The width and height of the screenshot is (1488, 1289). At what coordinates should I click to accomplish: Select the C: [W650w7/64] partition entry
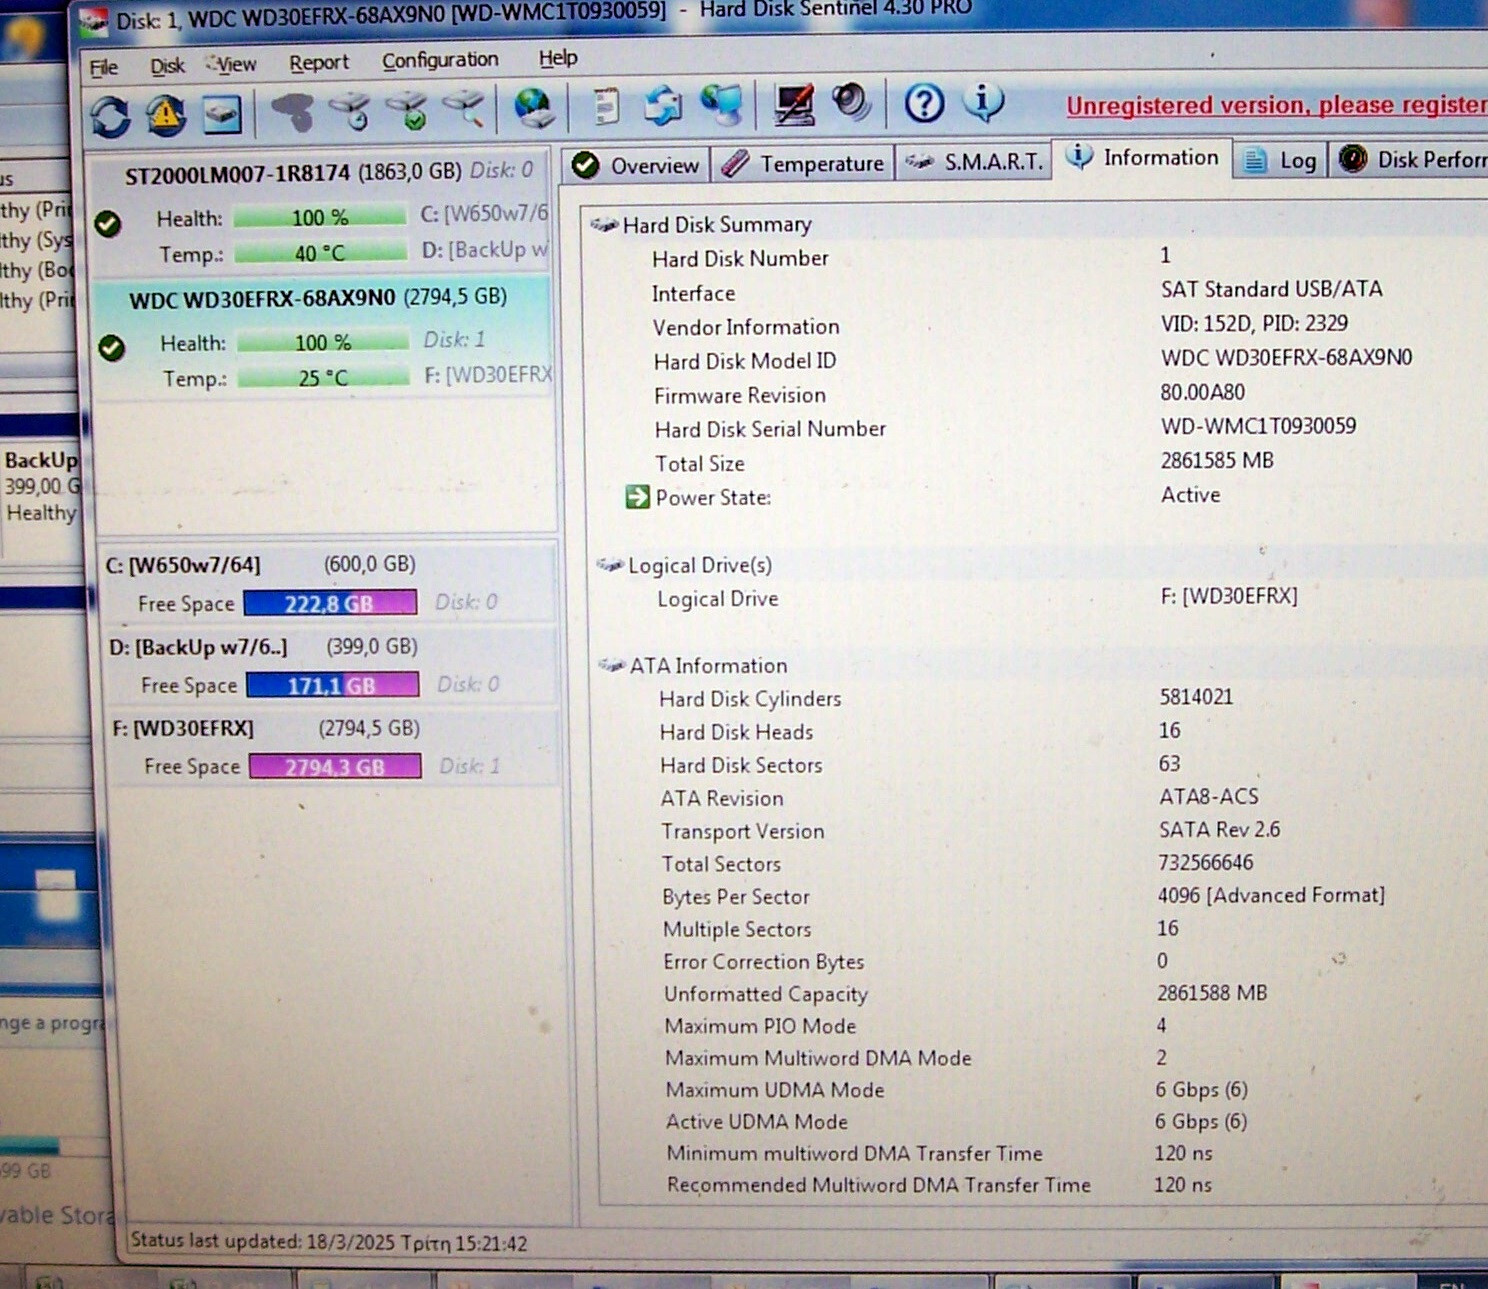pyautogui.click(x=330, y=584)
